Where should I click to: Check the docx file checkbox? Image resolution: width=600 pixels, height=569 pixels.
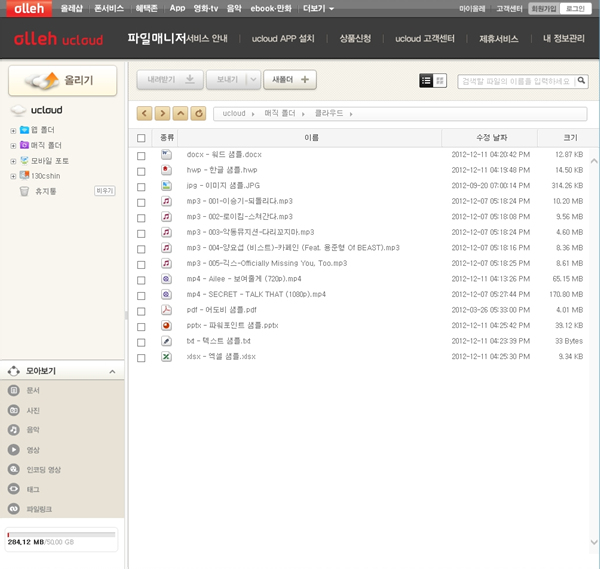[x=141, y=156]
